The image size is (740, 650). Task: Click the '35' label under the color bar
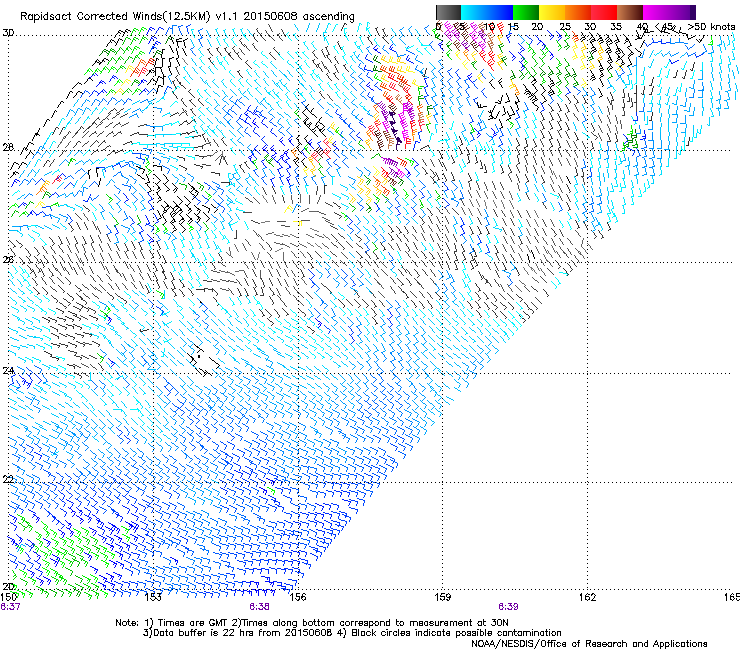pyautogui.click(x=616, y=26)
